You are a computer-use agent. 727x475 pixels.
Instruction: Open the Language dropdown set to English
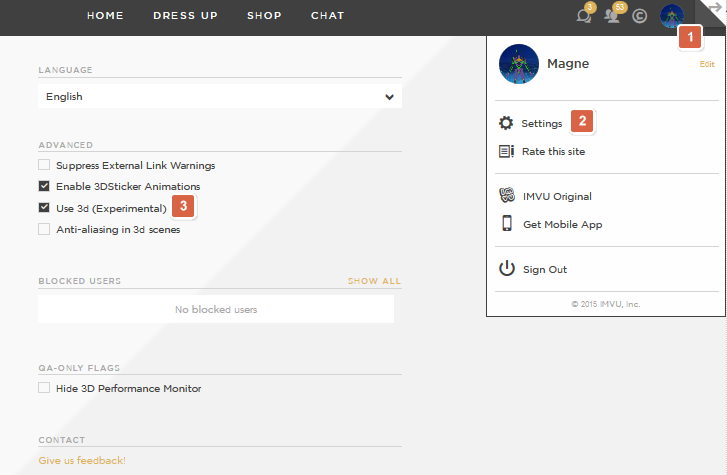(x=220, y=97)
